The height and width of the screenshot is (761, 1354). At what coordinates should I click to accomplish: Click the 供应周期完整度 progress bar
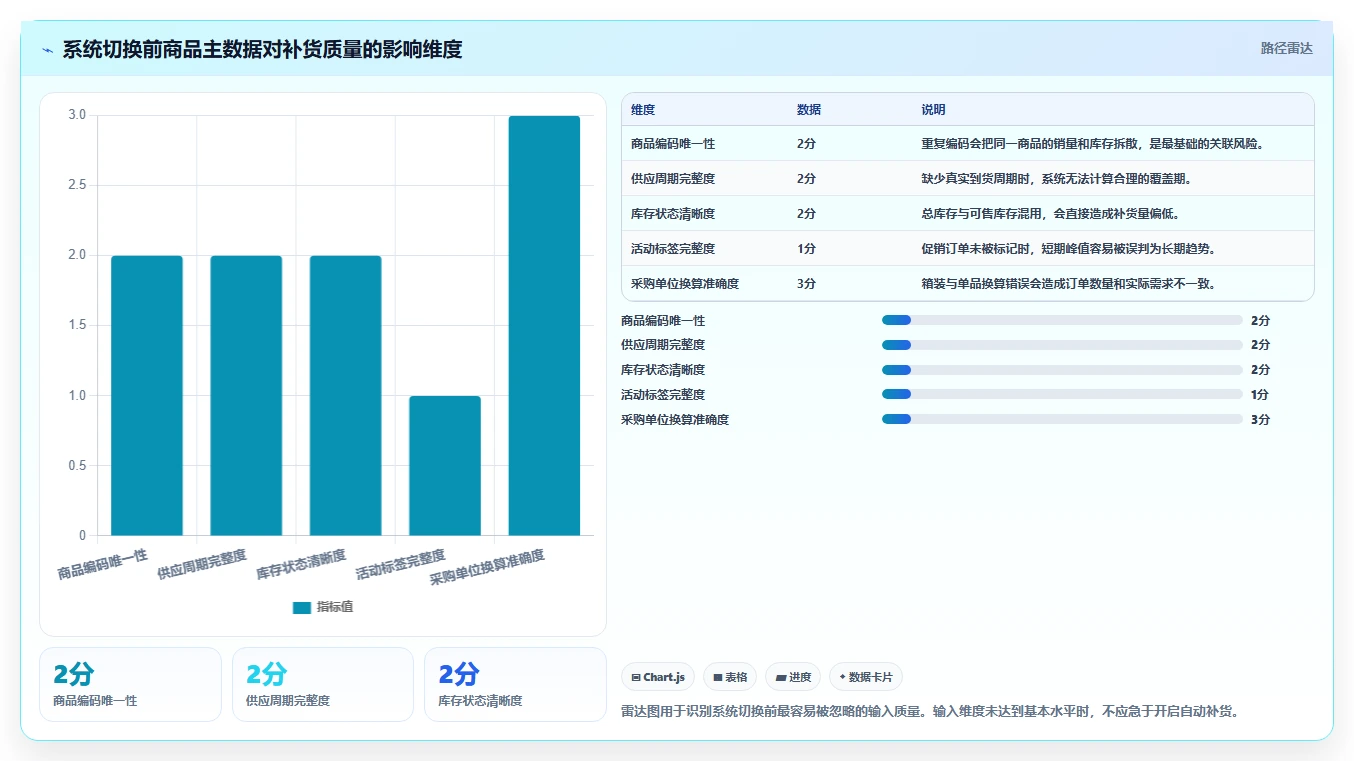(1062, 345)
